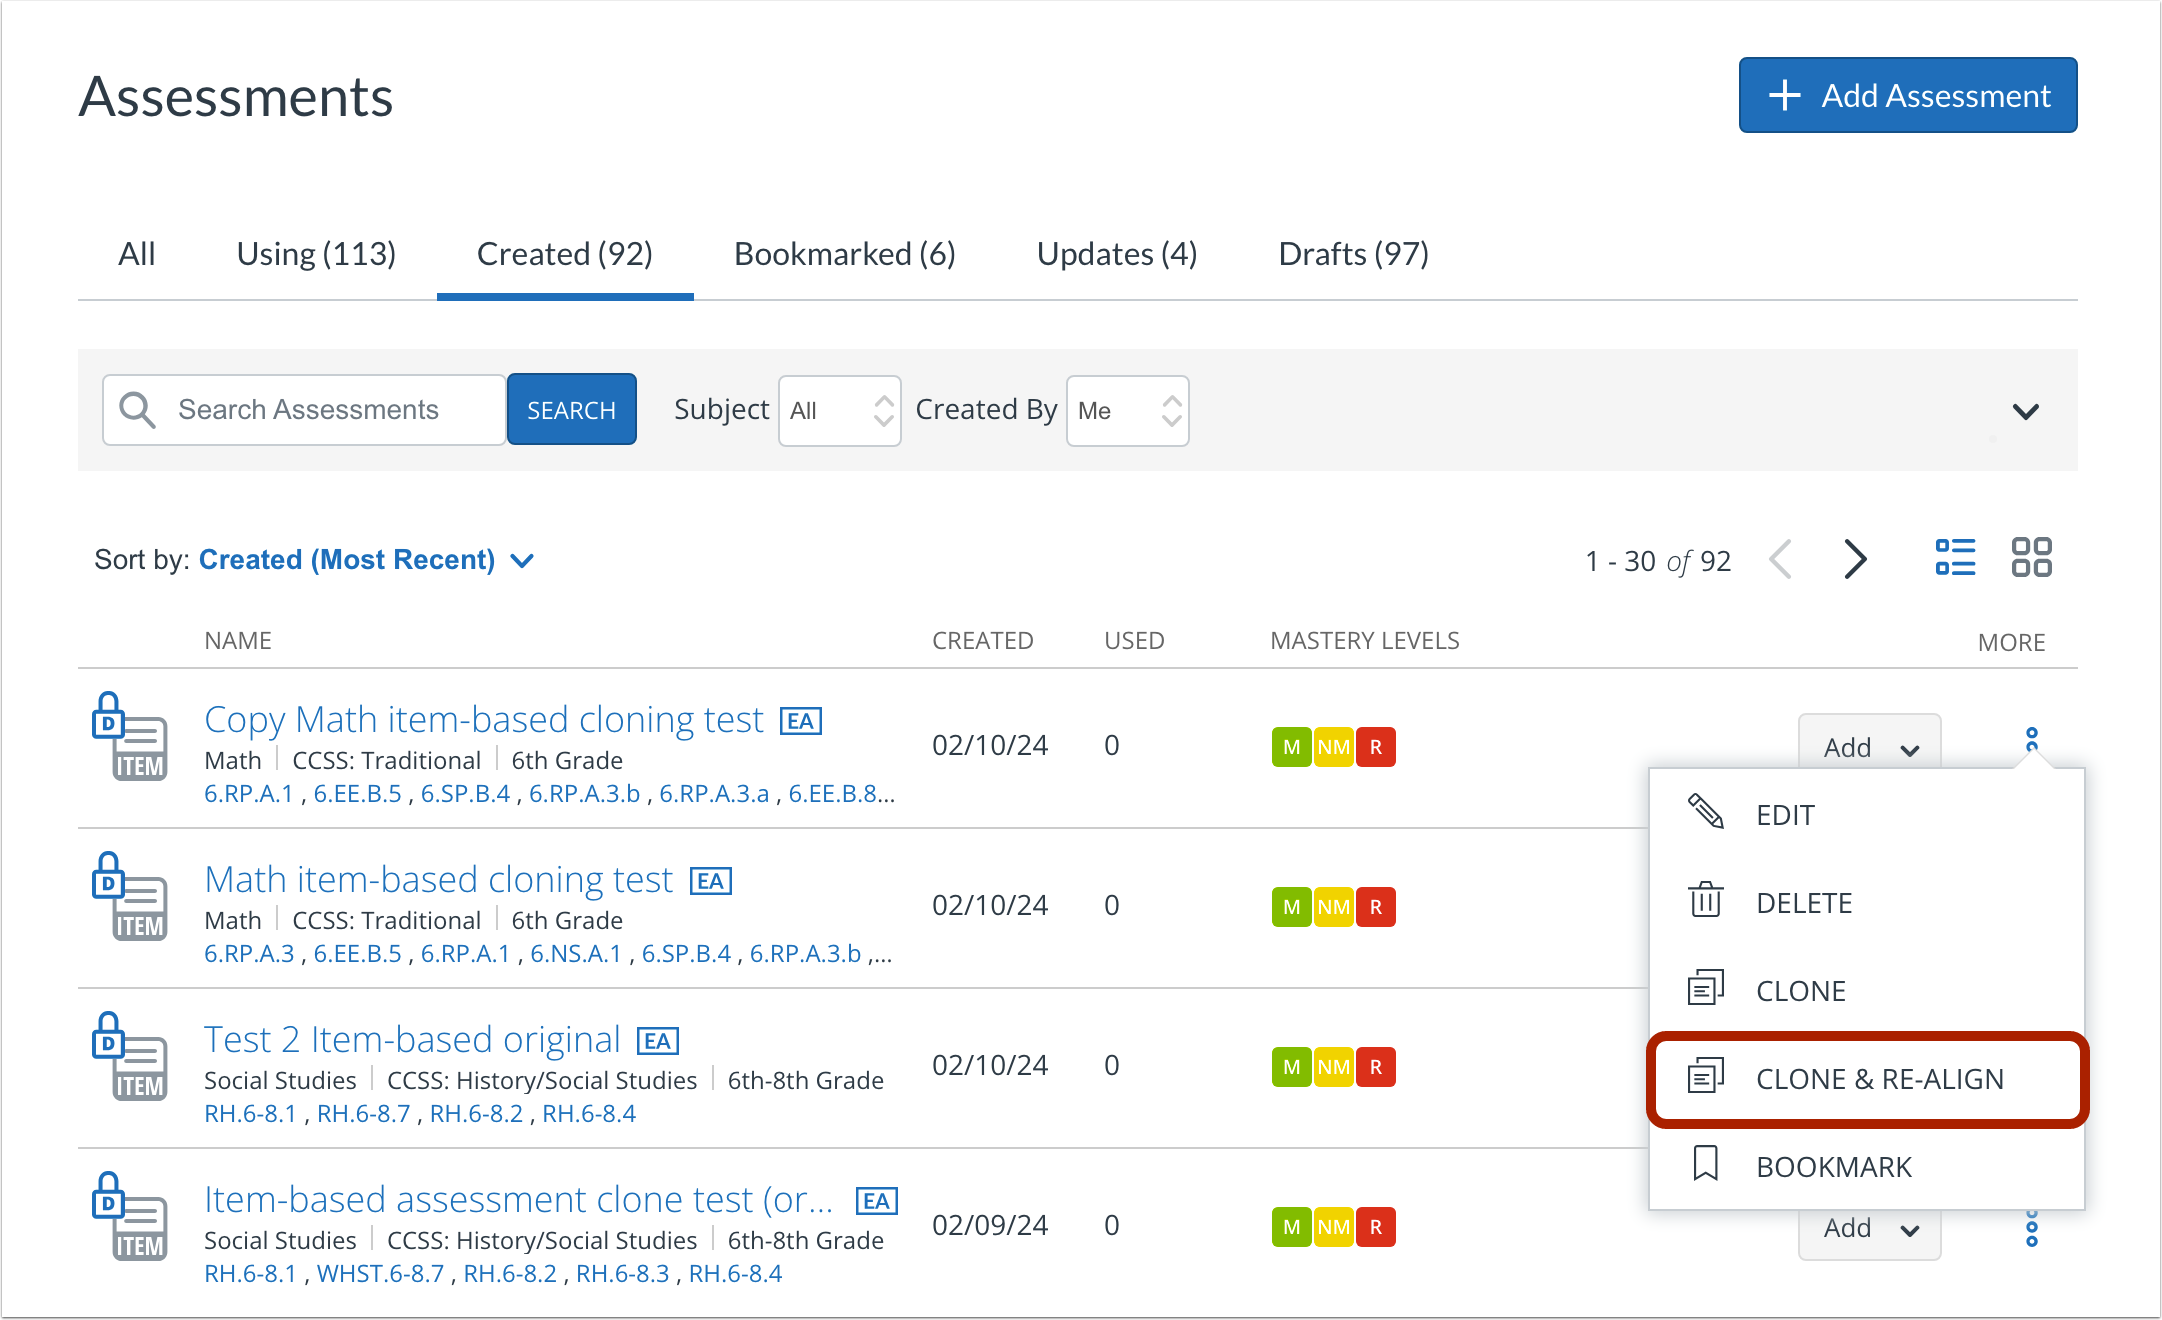Open three-dot menu for last assessment row
Image resolution: width=2162 pixels, height=1320 pixels.
(2031, 1229)
